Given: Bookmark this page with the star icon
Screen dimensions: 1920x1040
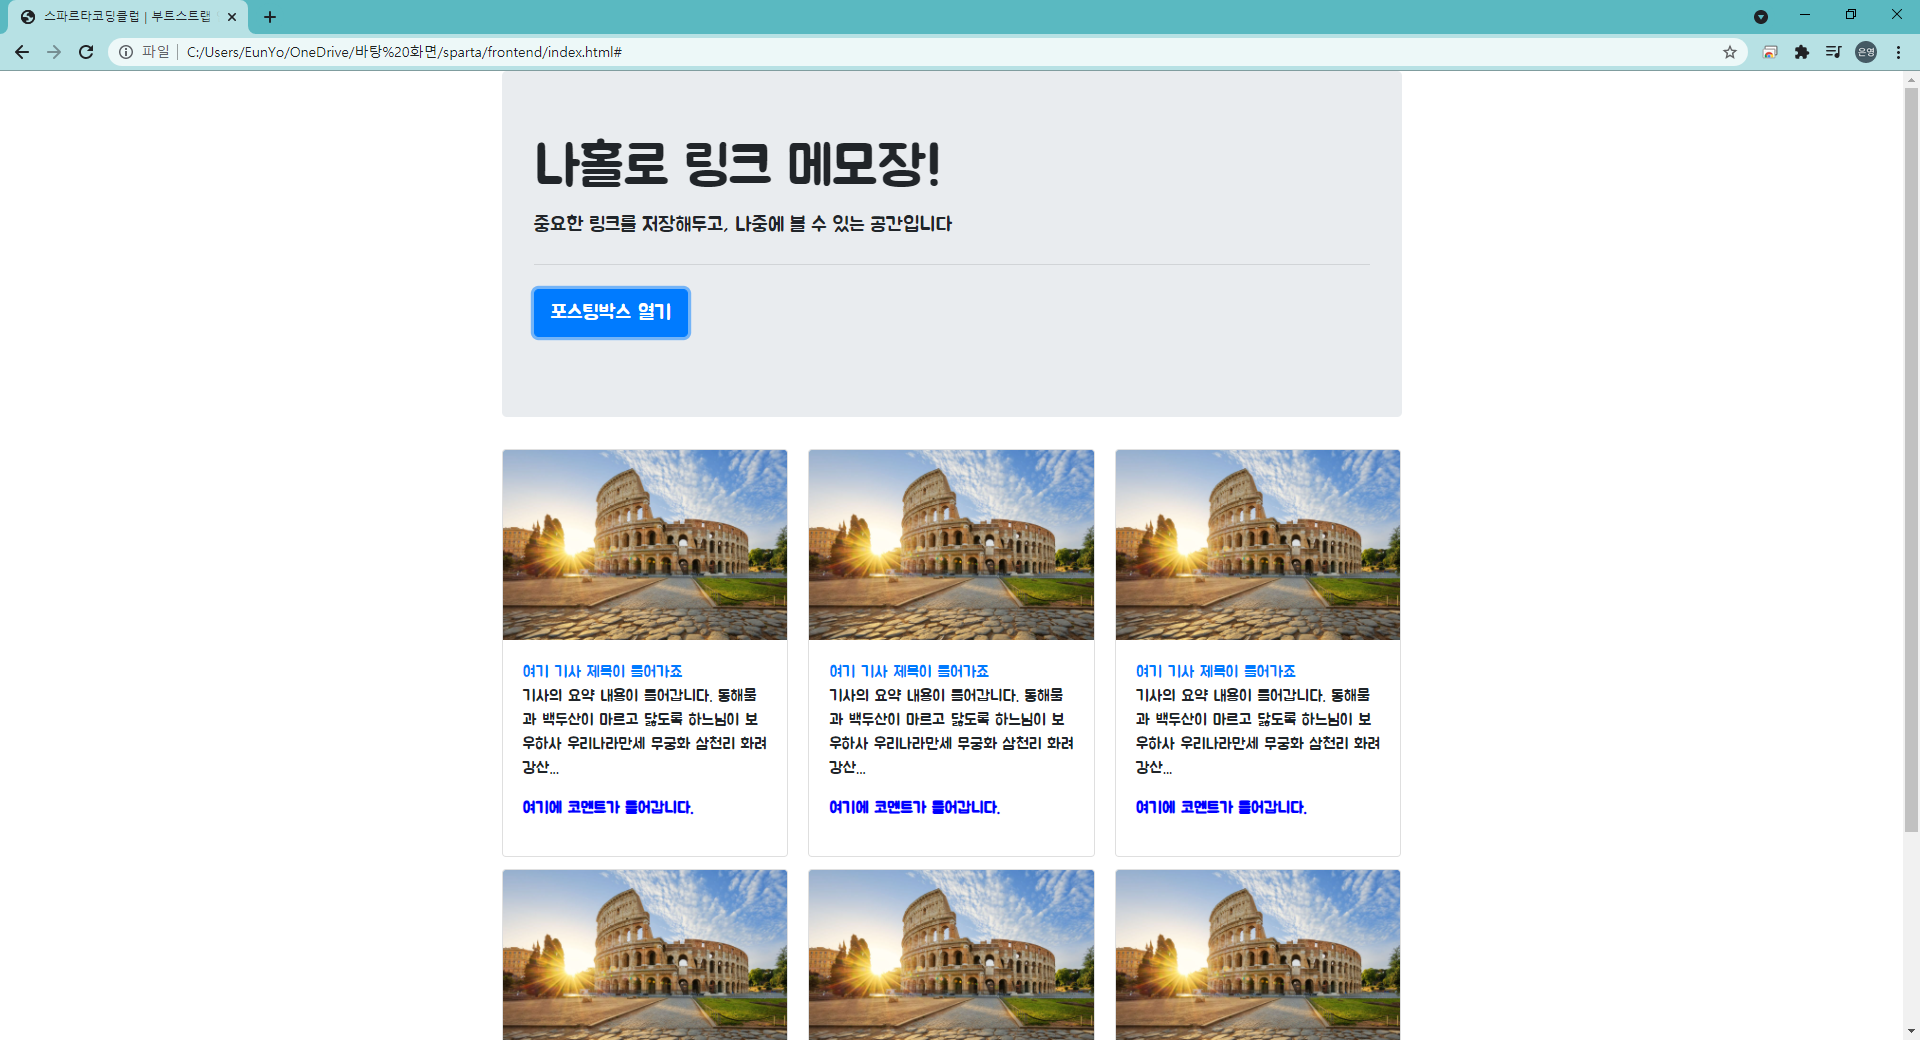Looking at the screenshot, I should tap(1730, 52).
